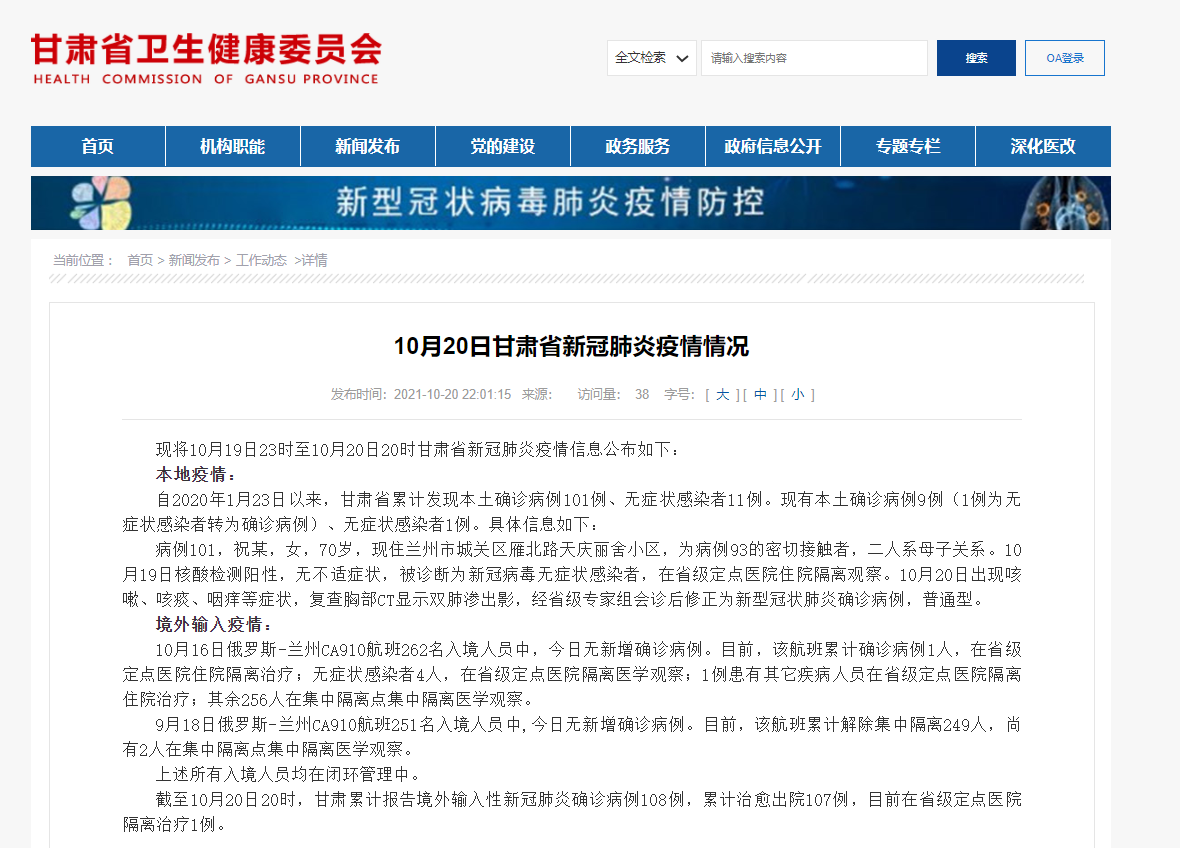Click the line 上述所有入境人员均在闭环管理中
Image resolution: width=1180 pixels, height=848 pixels.
(287, 774)
